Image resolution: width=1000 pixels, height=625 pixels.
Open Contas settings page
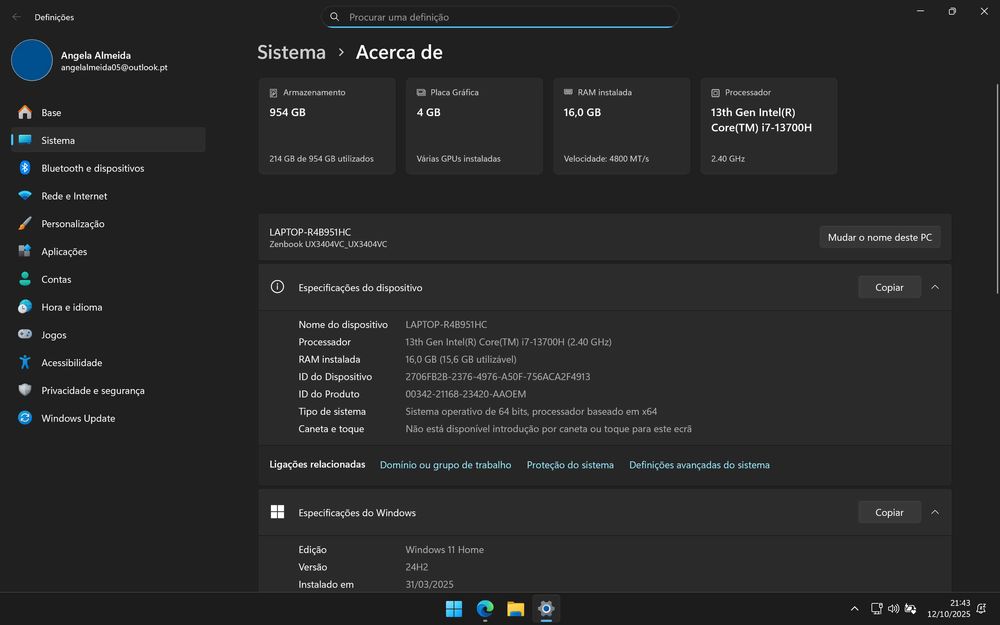[108, 279]
